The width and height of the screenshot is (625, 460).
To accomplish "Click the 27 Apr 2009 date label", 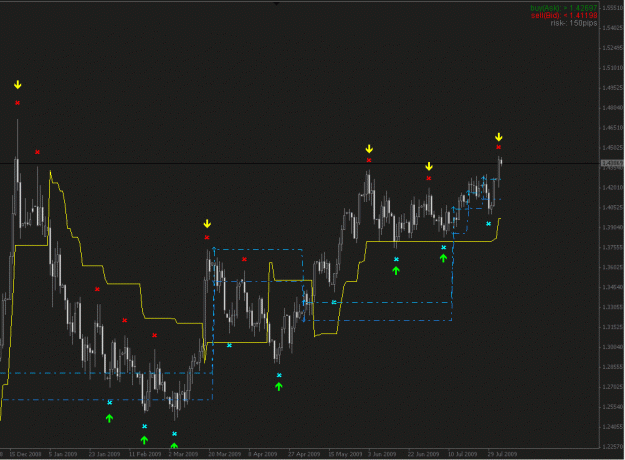I will click(304, 454).
